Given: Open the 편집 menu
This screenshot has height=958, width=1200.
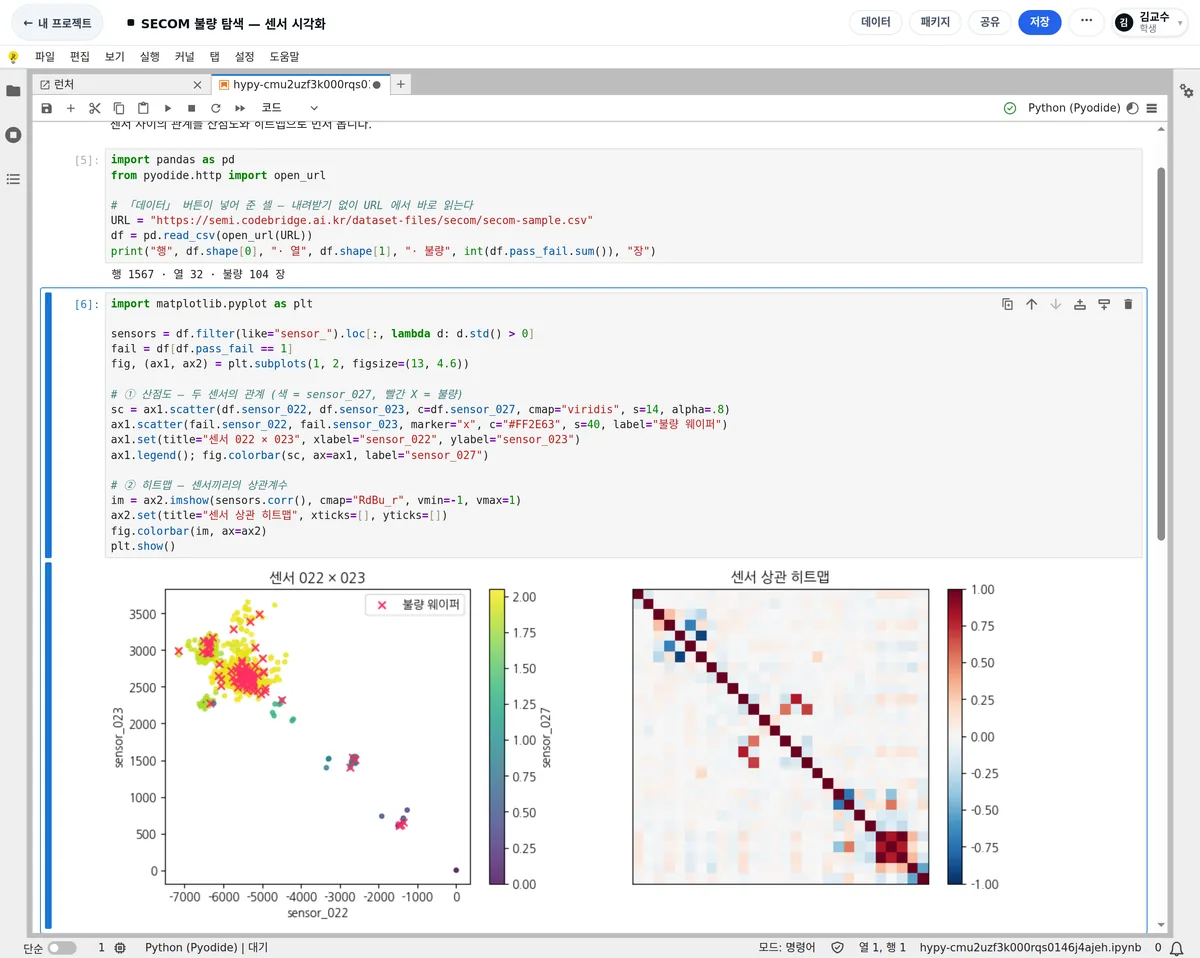Looking at the screenshot, I should click(x=80, y=57).
